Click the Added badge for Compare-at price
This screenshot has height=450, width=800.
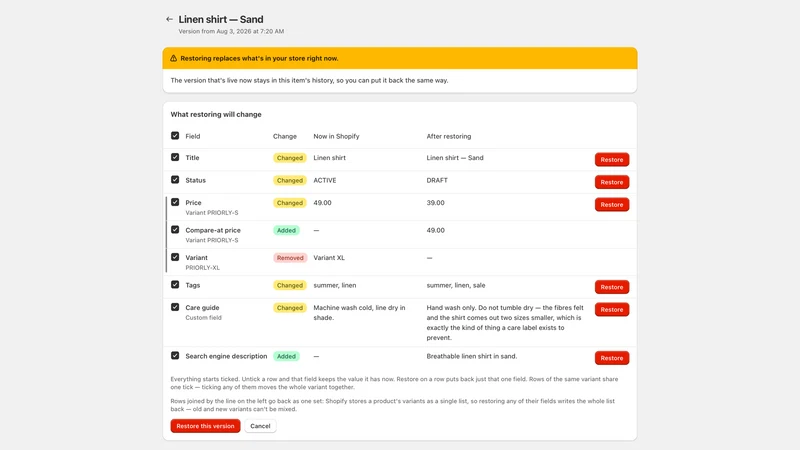[x=286, y=231]
